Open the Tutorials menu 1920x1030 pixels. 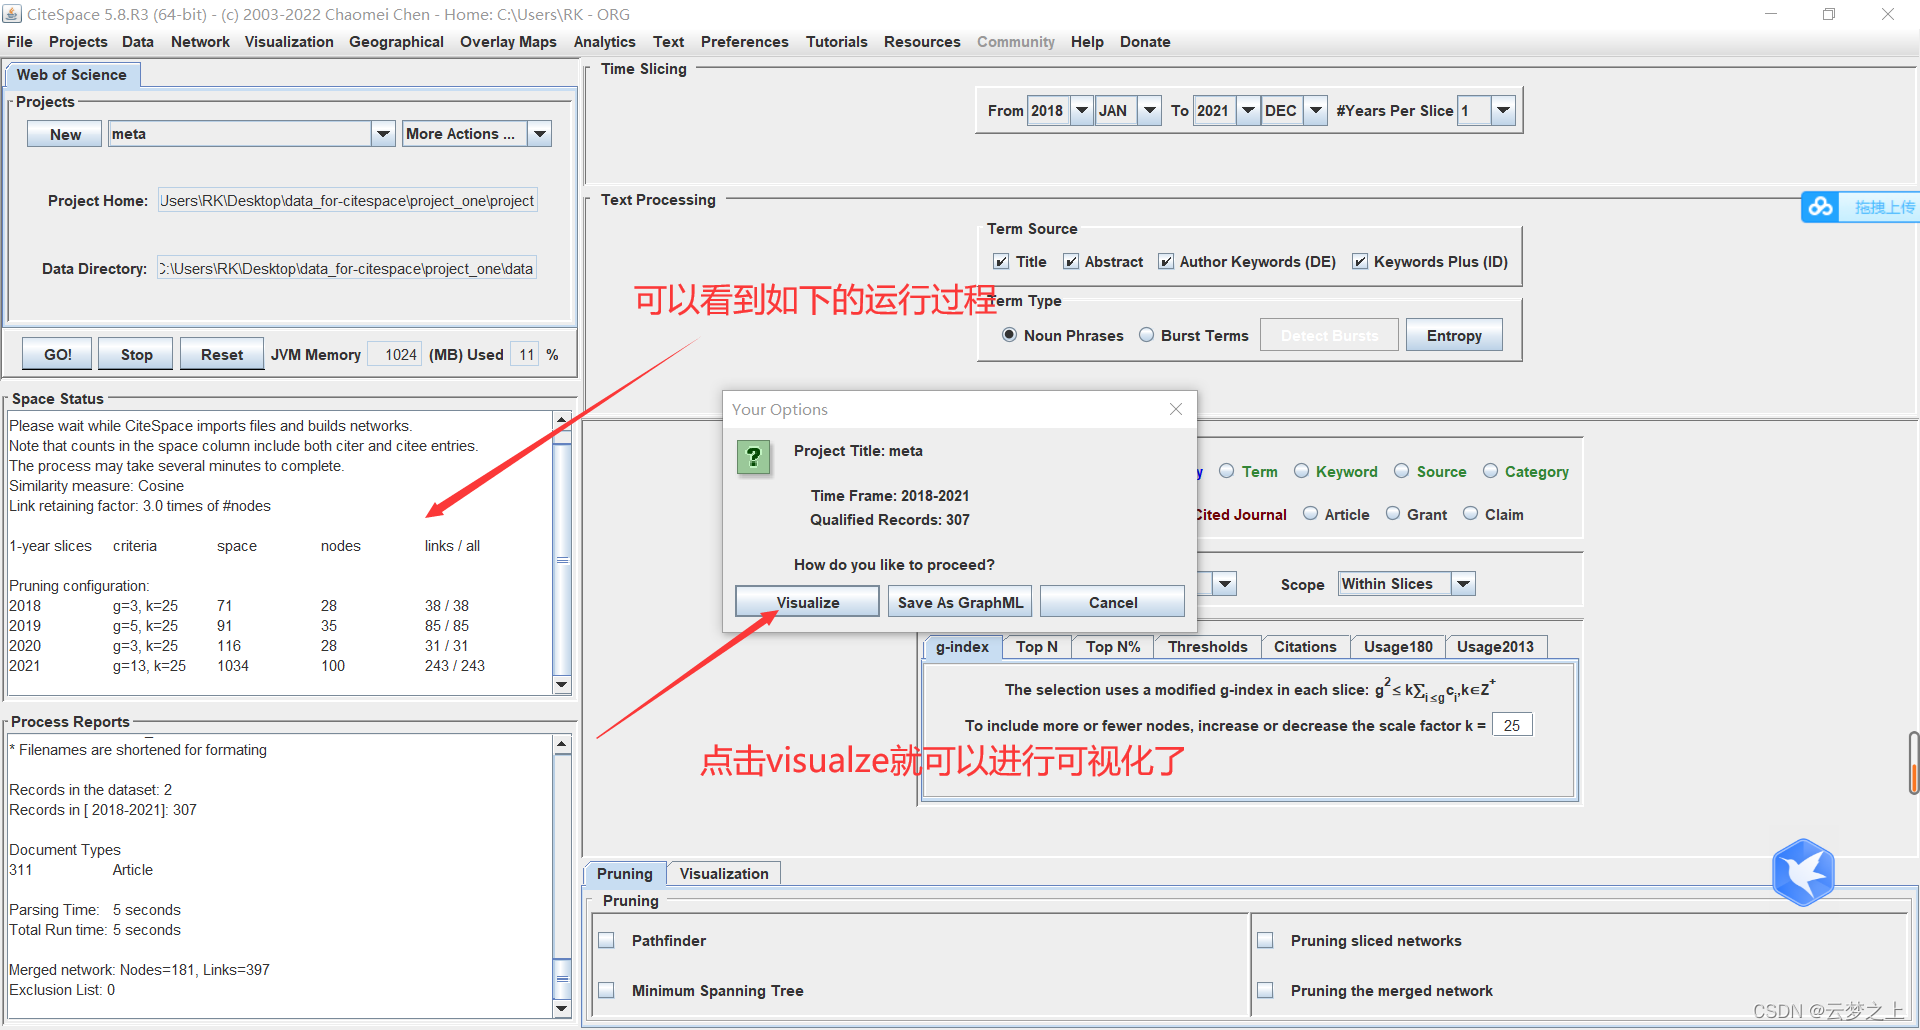click(836, 42)
